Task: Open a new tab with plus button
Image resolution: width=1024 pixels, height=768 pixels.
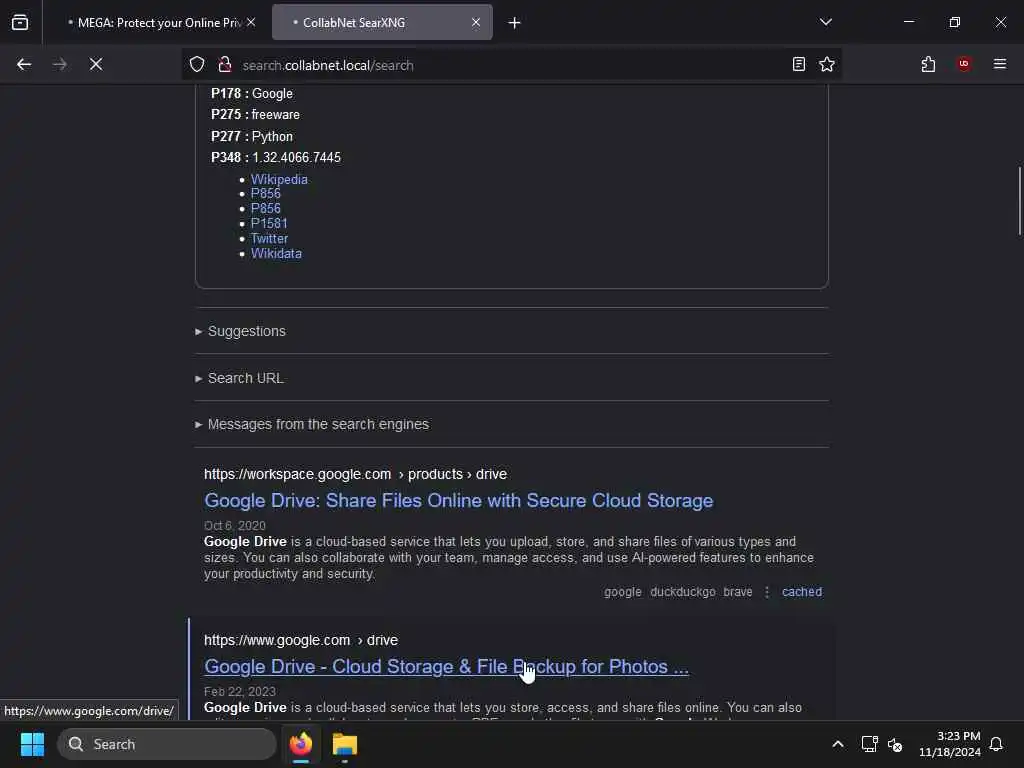Action: pyautogui.click(x=515, y=23)
